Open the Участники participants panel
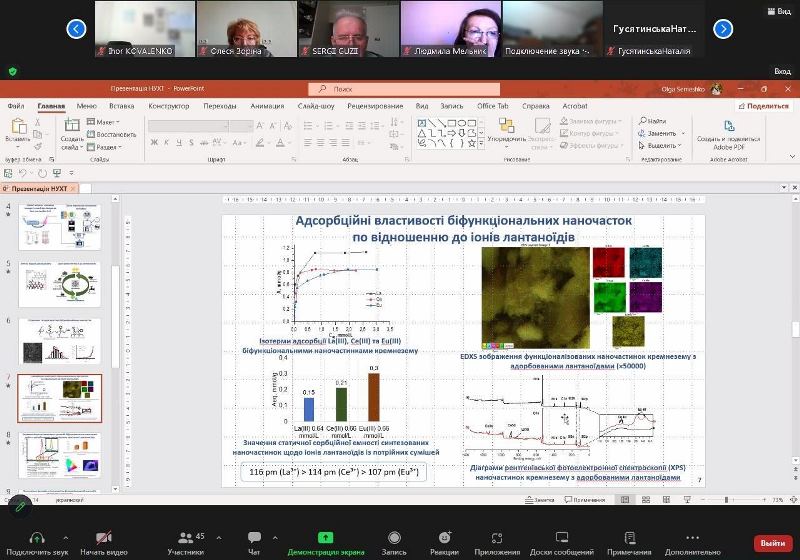 pyautogui.click(x=185, y=537)
